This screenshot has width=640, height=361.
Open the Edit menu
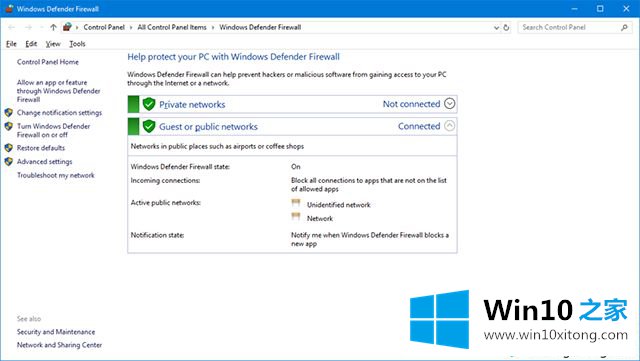pyautogui.click(x=31, y=44)
